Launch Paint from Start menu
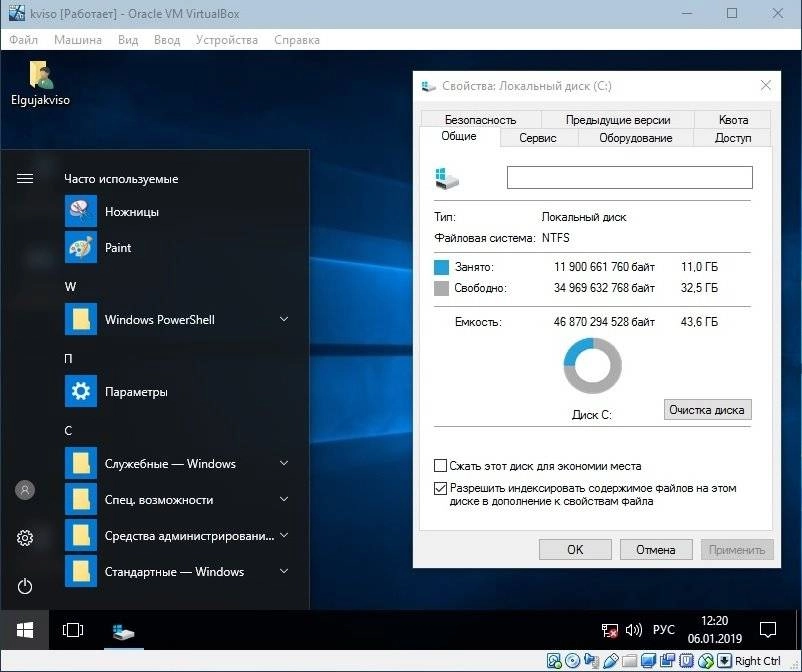Viewport: 802px width, 672px height. click(x=177, y=248)
